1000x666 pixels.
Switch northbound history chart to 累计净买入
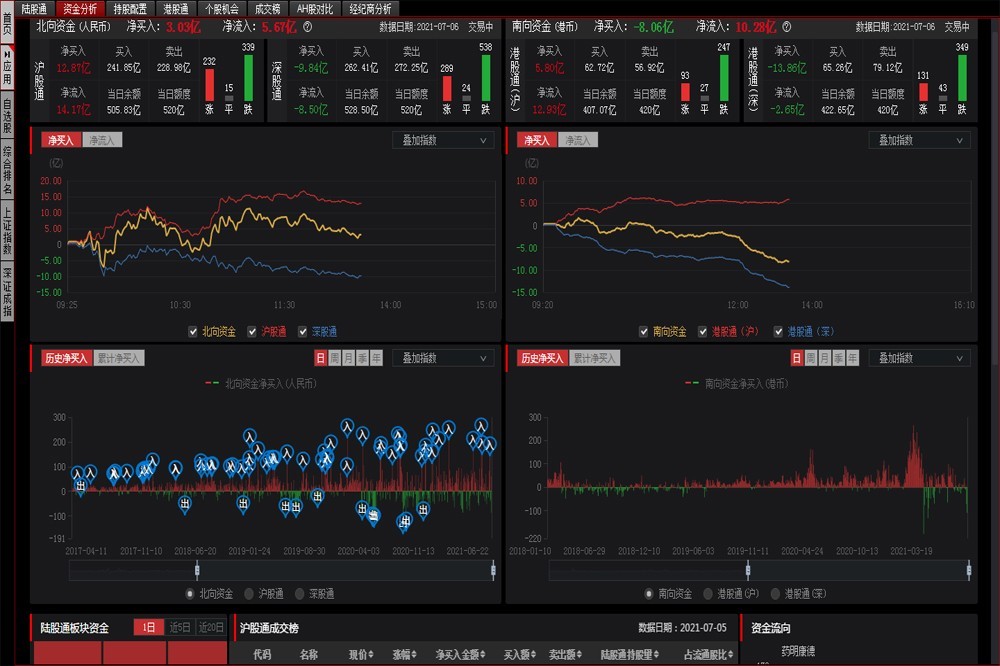(x=119, y=359)
